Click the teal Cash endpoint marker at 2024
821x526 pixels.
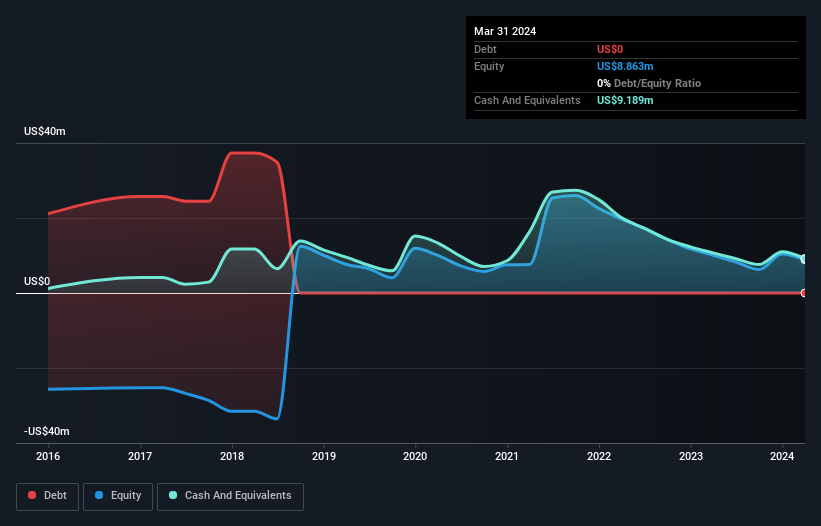click(x=804, y=259)
